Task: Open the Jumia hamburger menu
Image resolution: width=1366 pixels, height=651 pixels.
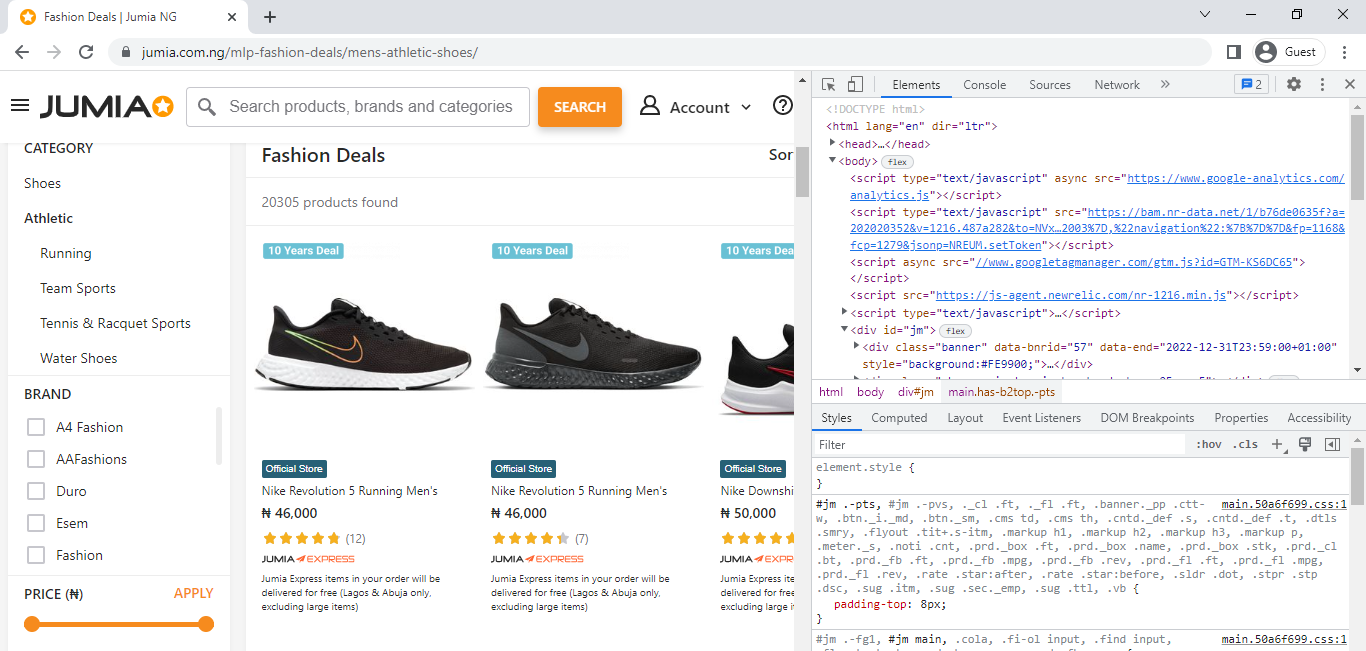Action: click(x=20, y=106)
